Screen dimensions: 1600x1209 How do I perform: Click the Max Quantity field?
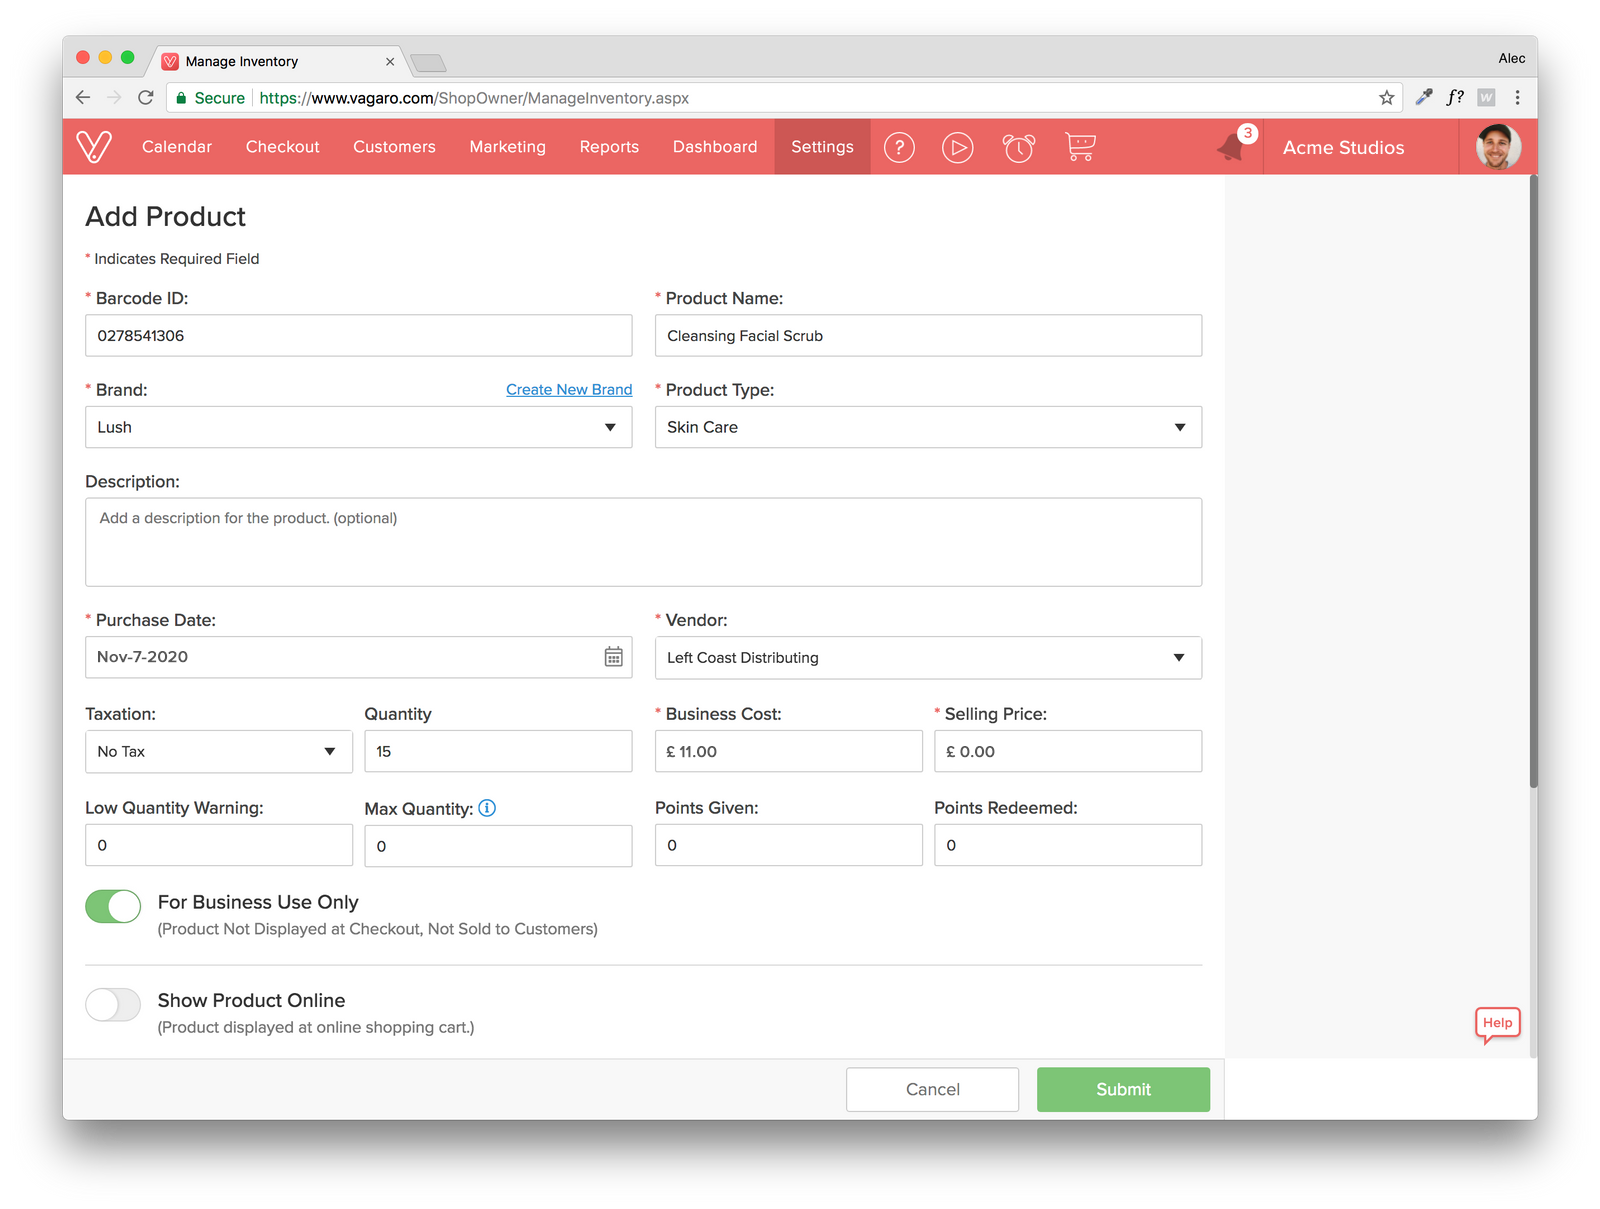(x=498, y=846)
